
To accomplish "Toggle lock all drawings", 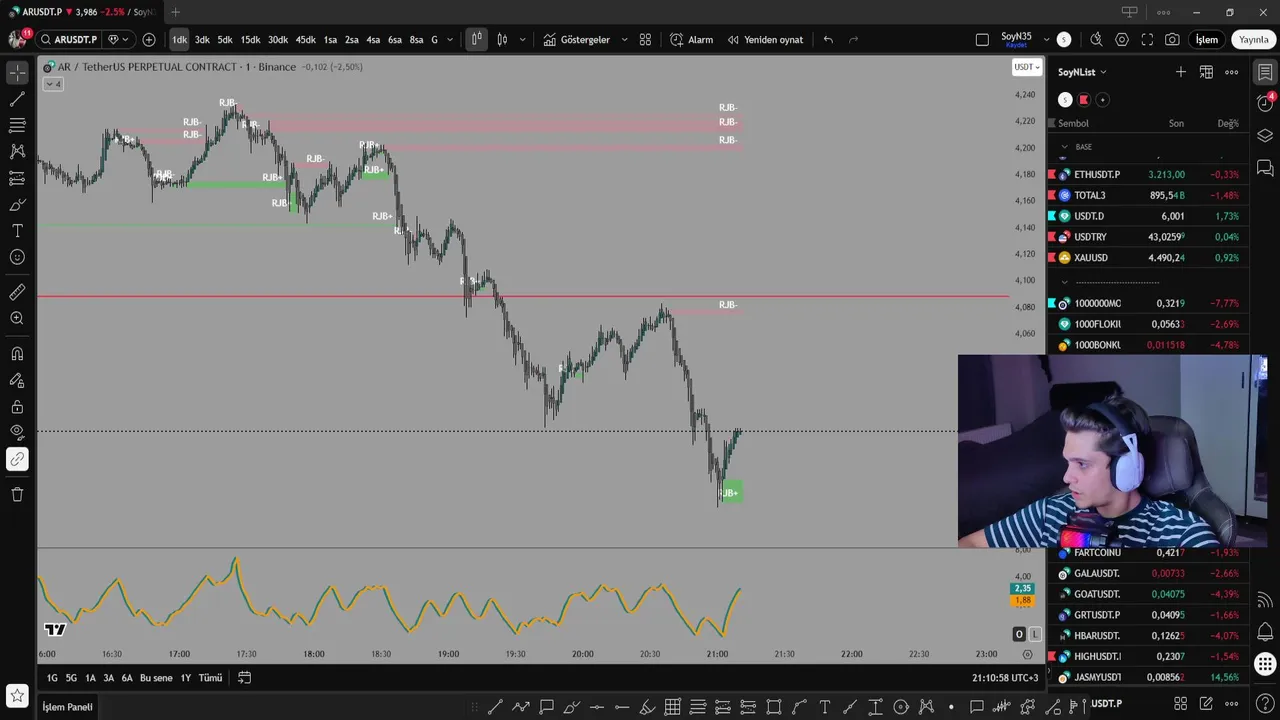I will [x=17, y=407].
